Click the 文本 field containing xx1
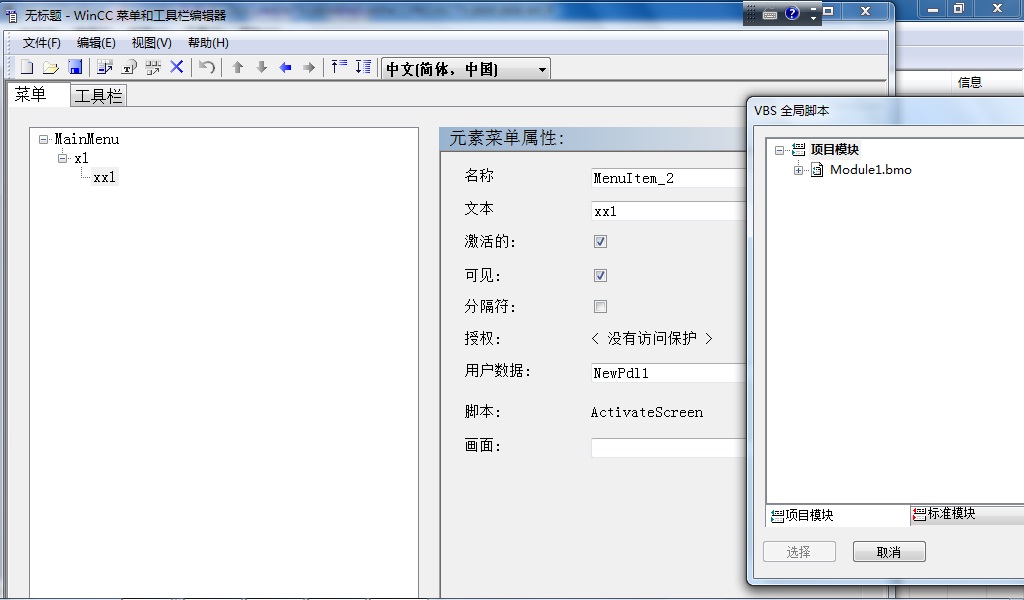This screenshot has width=1024, height=600. coord(669,211)
